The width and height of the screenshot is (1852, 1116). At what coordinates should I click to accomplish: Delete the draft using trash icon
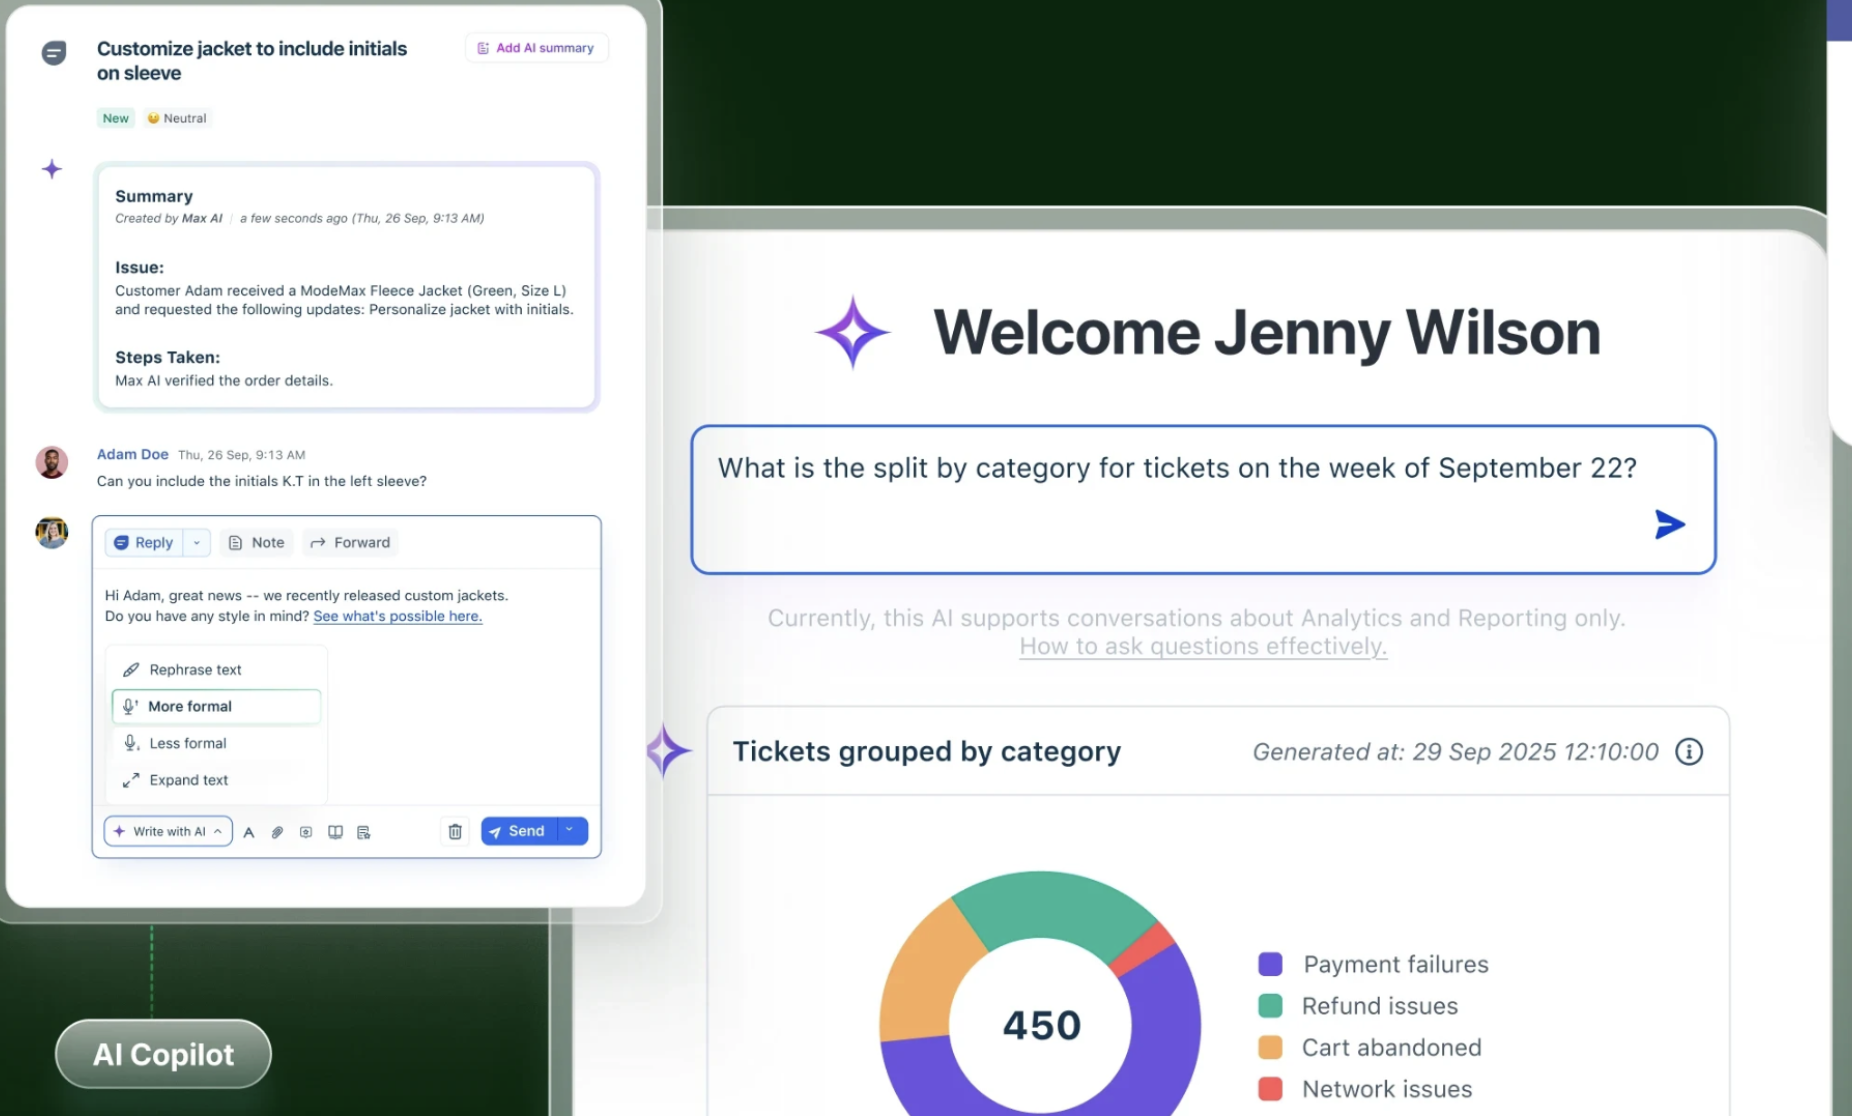click(x=455, y=832)
